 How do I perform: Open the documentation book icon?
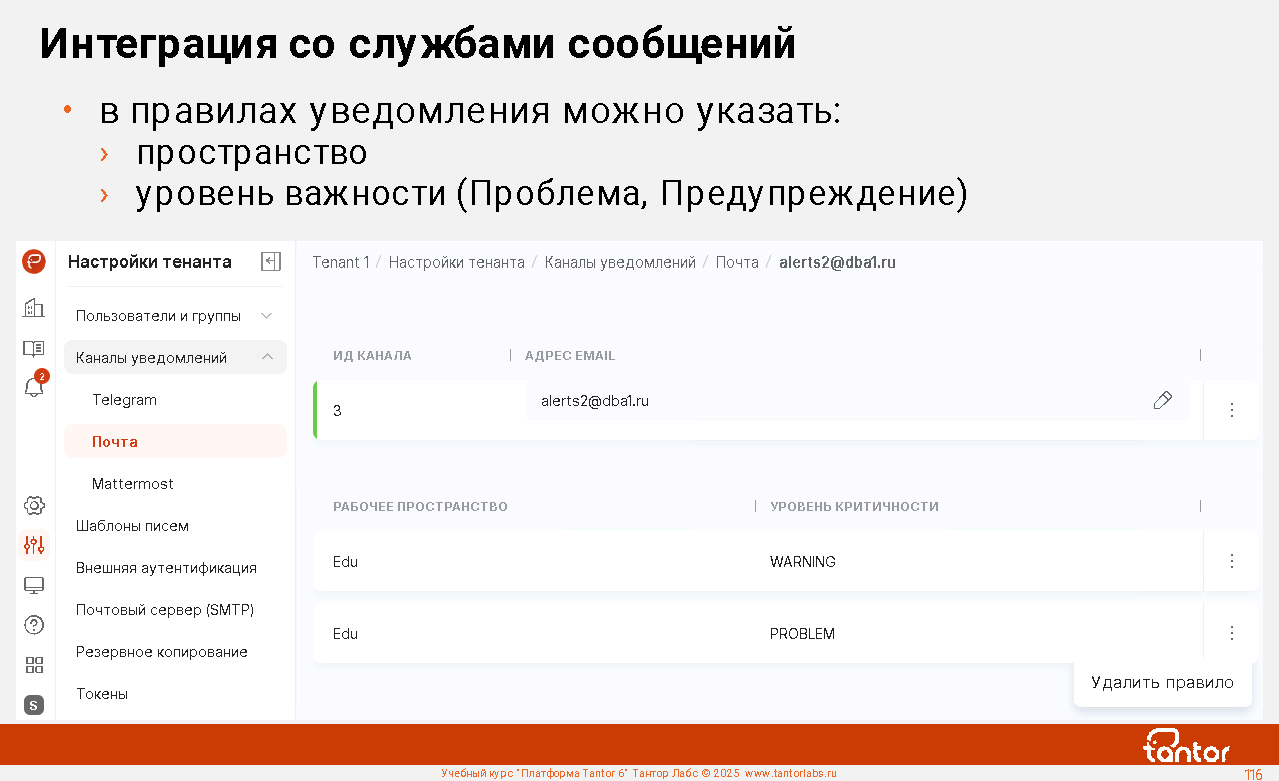coord(34,349)
